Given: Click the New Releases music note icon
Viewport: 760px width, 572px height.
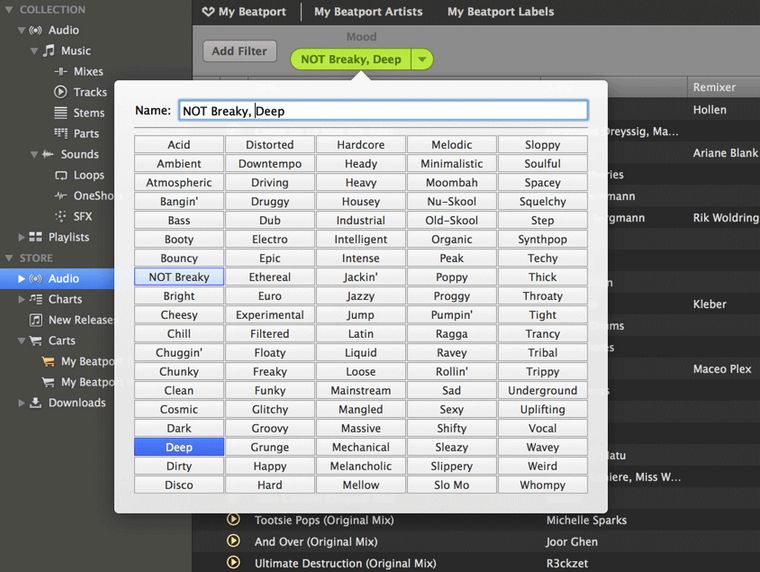Looking at the screenshot, I should (35, 320).
